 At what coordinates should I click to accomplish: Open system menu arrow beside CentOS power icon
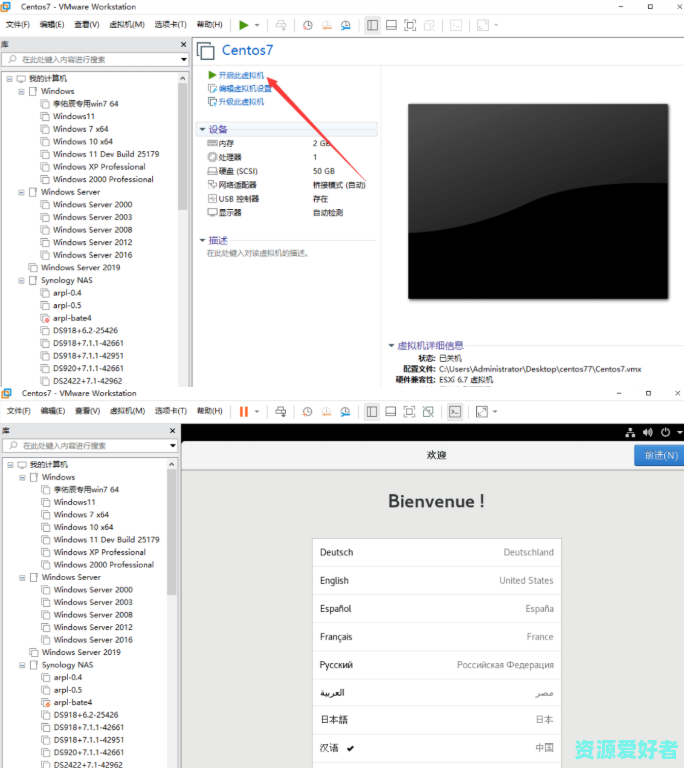[x=680, y=432]
